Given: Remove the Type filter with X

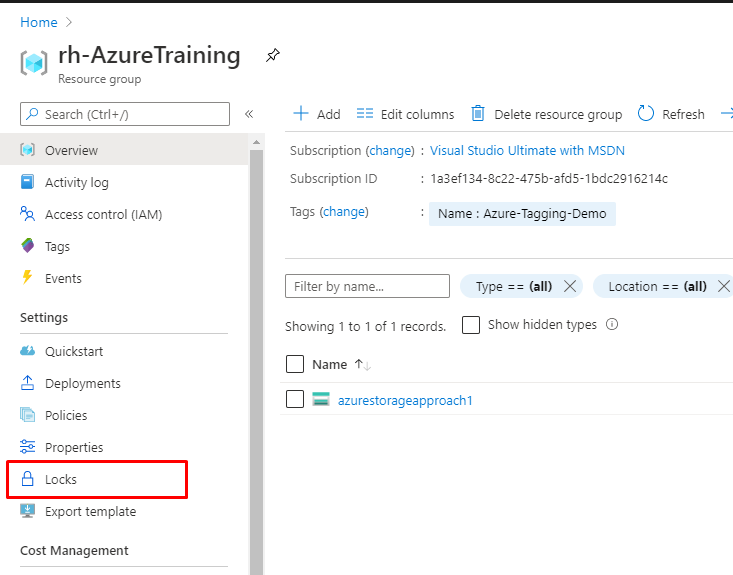Looking at the screenshot, I should 570,286.
